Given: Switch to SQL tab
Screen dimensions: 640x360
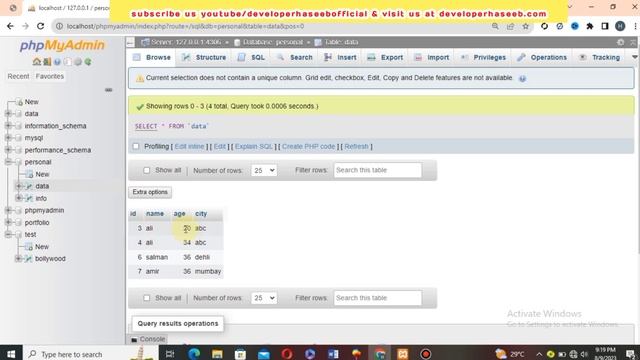Looking at the screenshot, I should pyautogui.click(x=252, y=58).
